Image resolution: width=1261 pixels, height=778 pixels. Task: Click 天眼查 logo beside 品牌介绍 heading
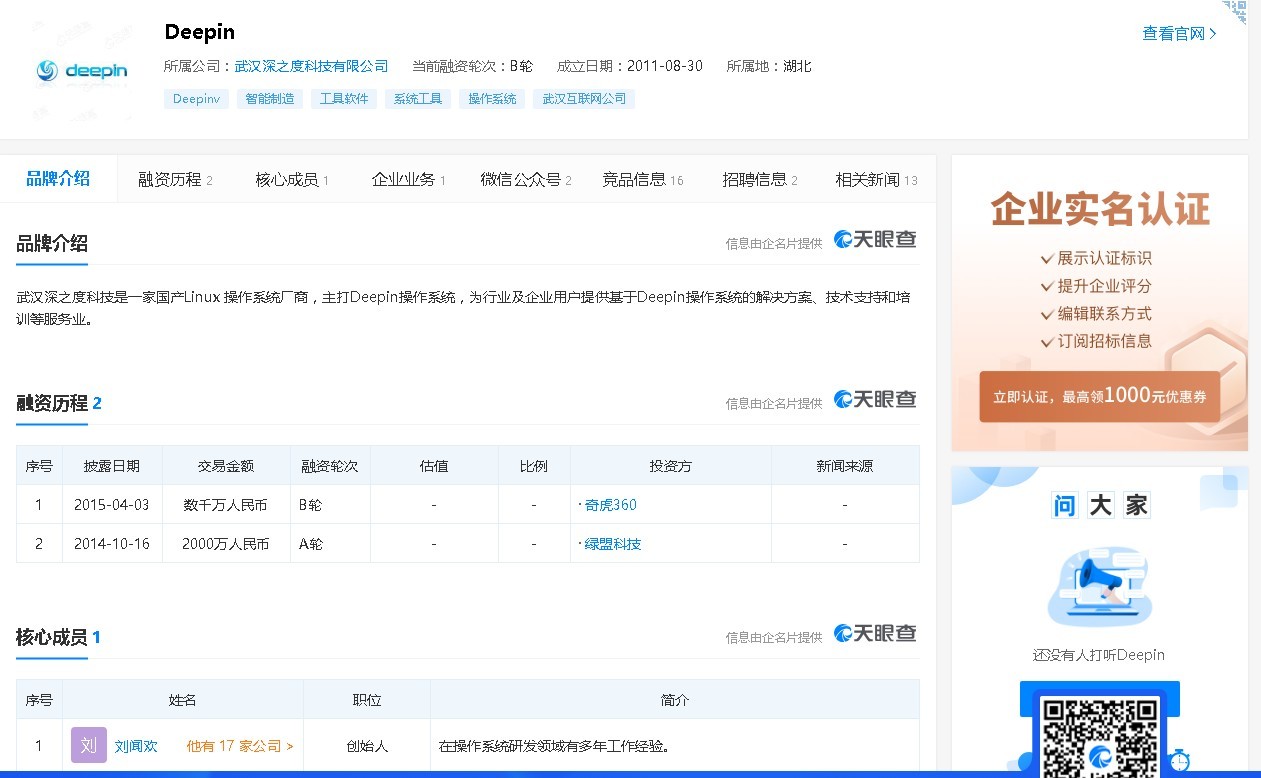coord(875,239)
